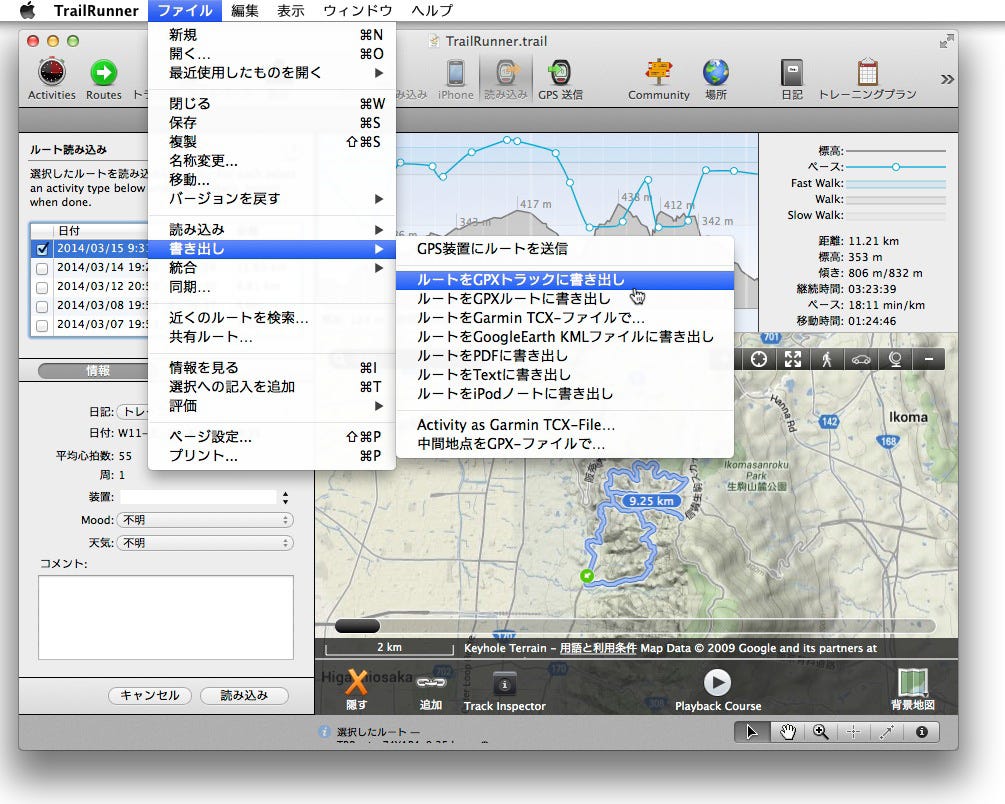Image resolution: width=1005 pixels, height=804 pixels.
Task: Show more toolbar items with the double chevron
Action: click(x=947, y=80)
